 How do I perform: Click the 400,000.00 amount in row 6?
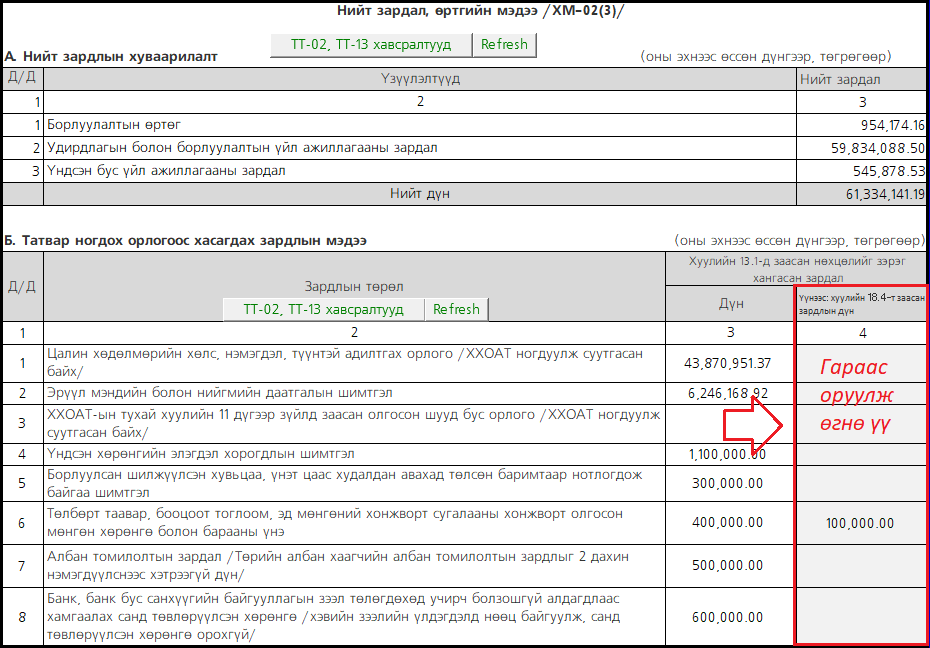click(730, 523)
